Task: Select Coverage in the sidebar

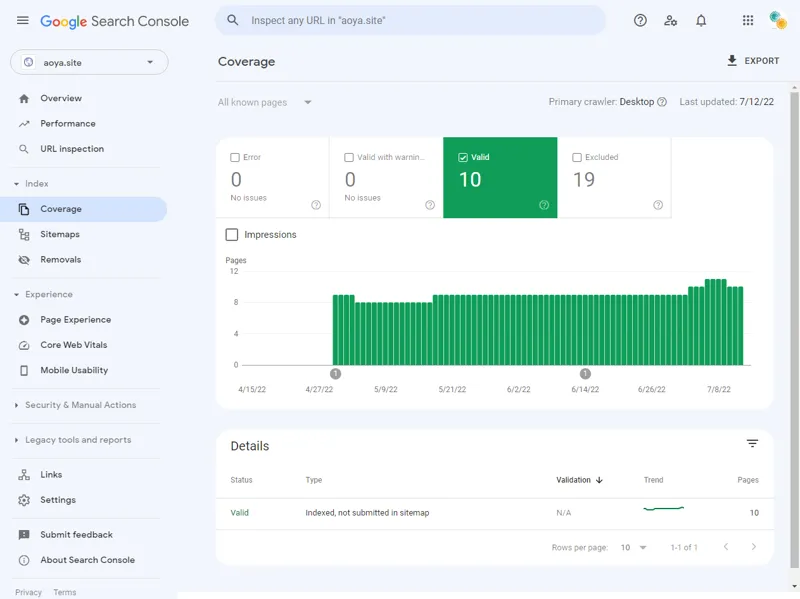Action: [x=83, y=209]
